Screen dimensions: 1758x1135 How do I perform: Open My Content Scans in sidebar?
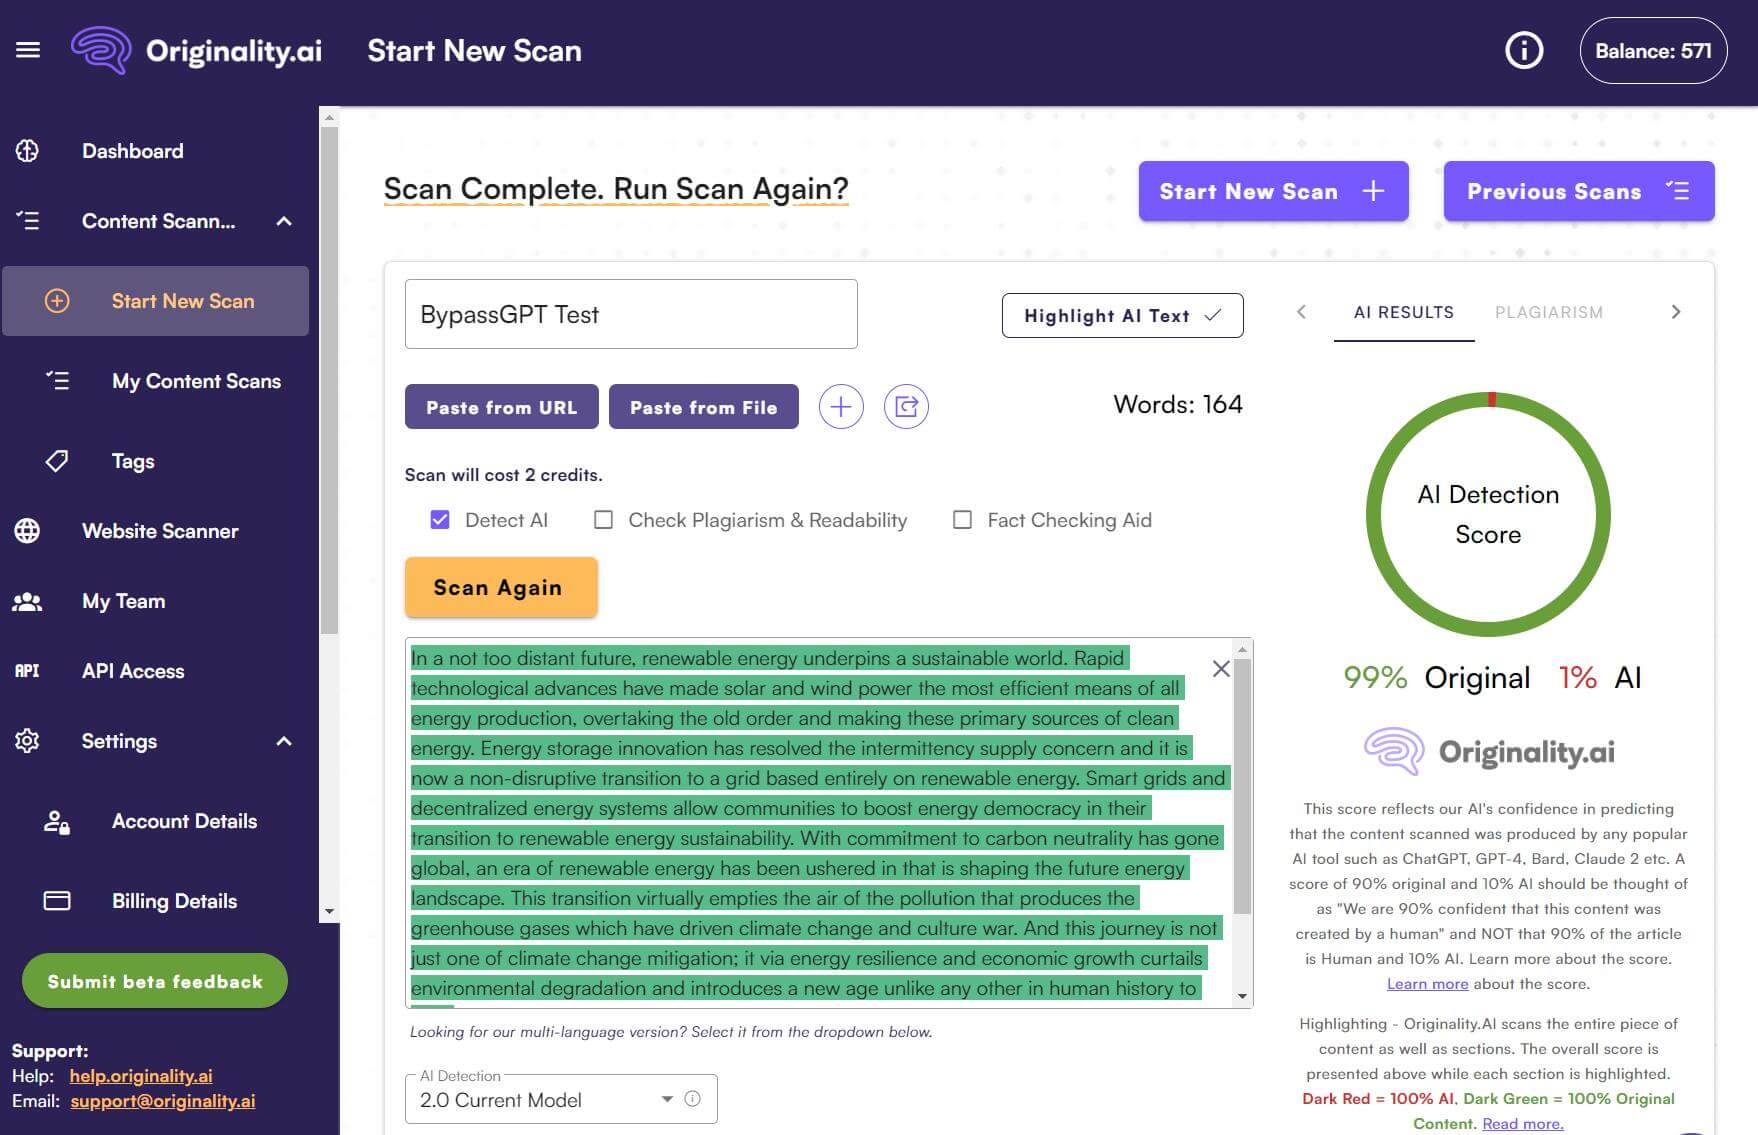tap(196, 381)
